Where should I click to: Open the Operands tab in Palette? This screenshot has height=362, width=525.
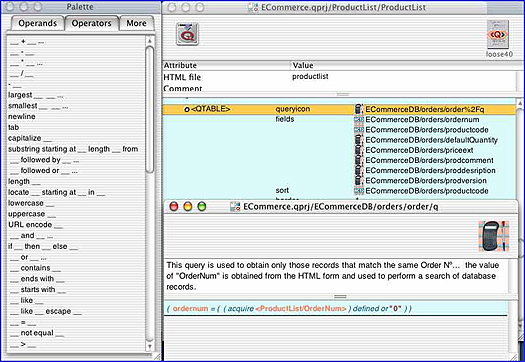(37, 23)
